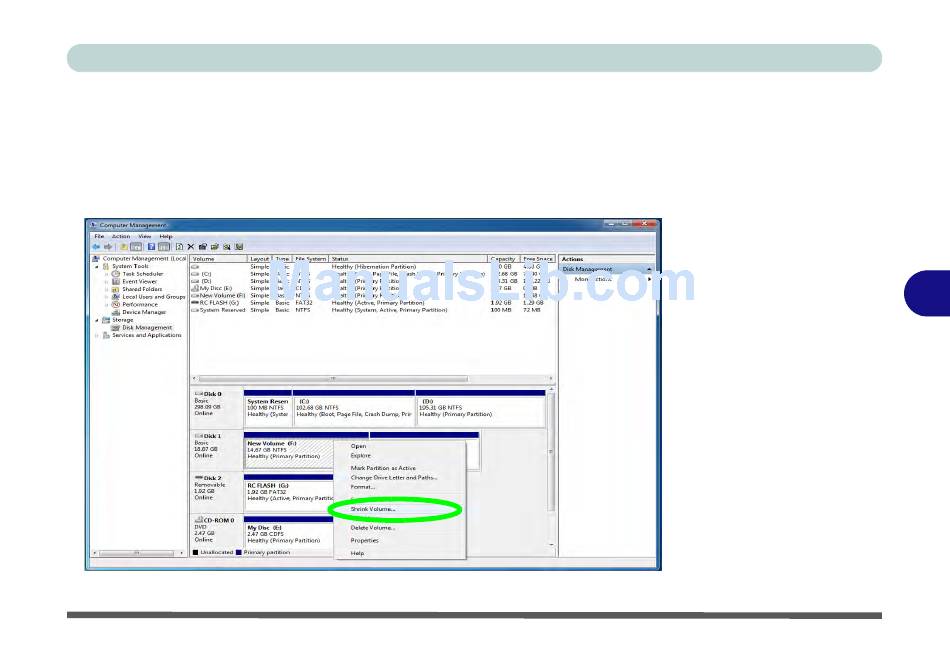The width and height of the screenshot is (950, 669).
Task: Open the Action menu
Action: click(121, 236)
